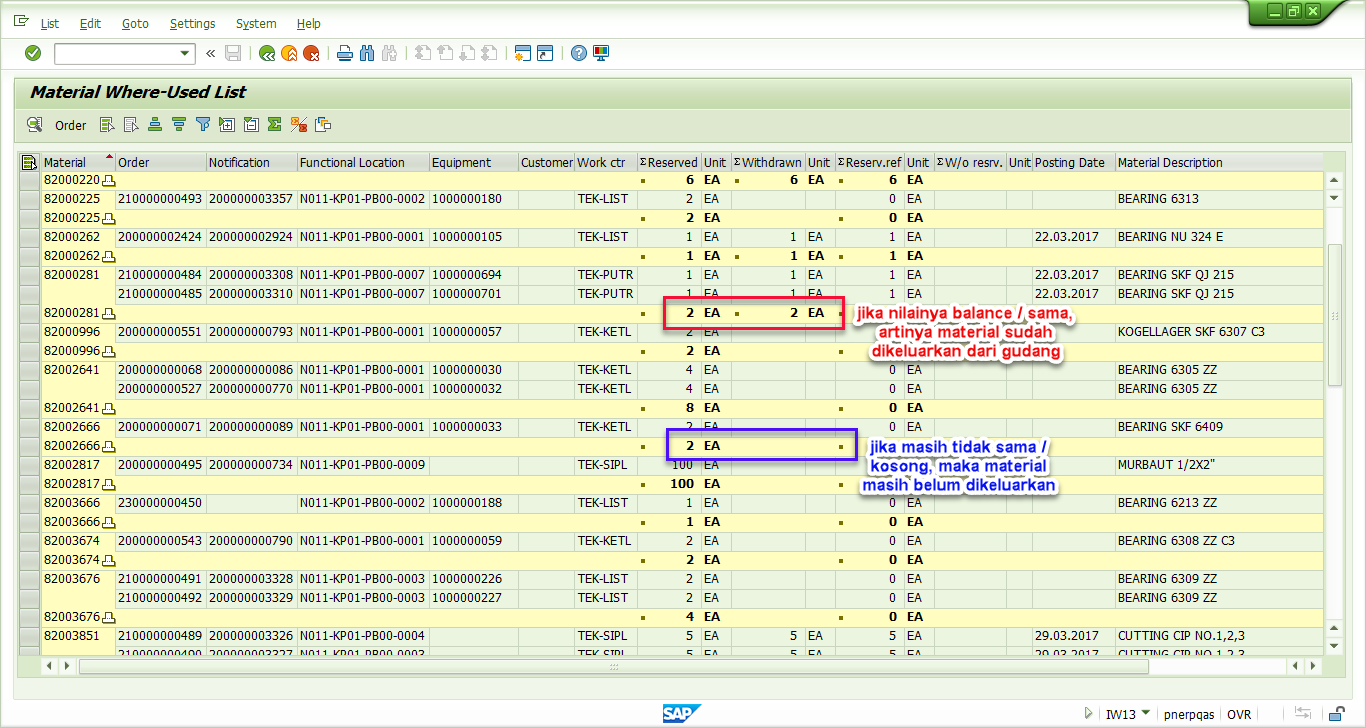The image size is (1366, 728).
Task: Click the Generate Shortcut icon
Action: tap(545, 53)
